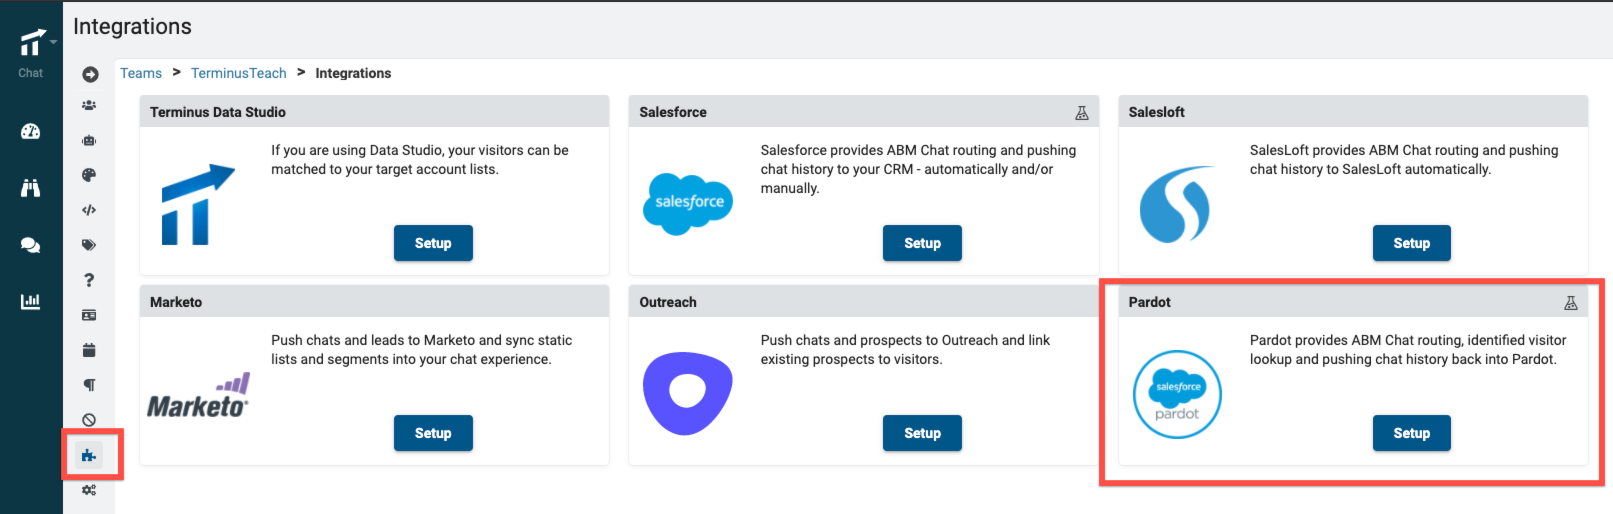Screen dimensions: 1613x514
Task: Click Setup for Marketo integration
Action: 433,433
